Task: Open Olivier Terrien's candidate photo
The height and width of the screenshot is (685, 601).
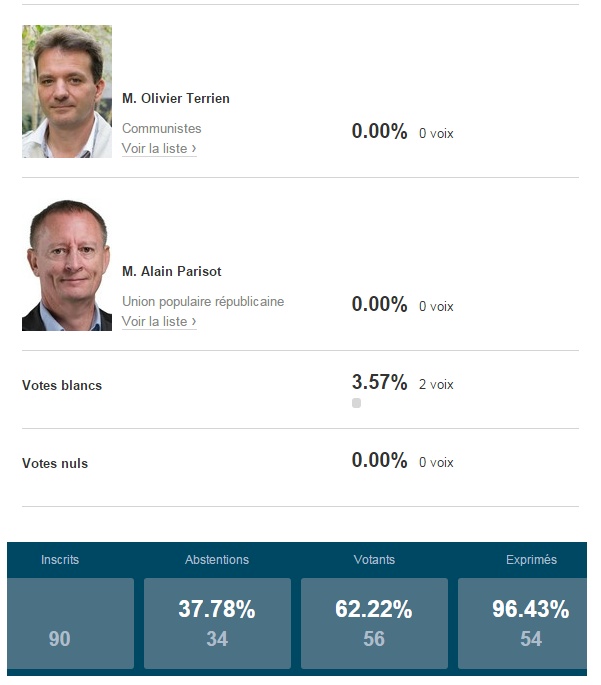Action: click(x=67, y=91)
